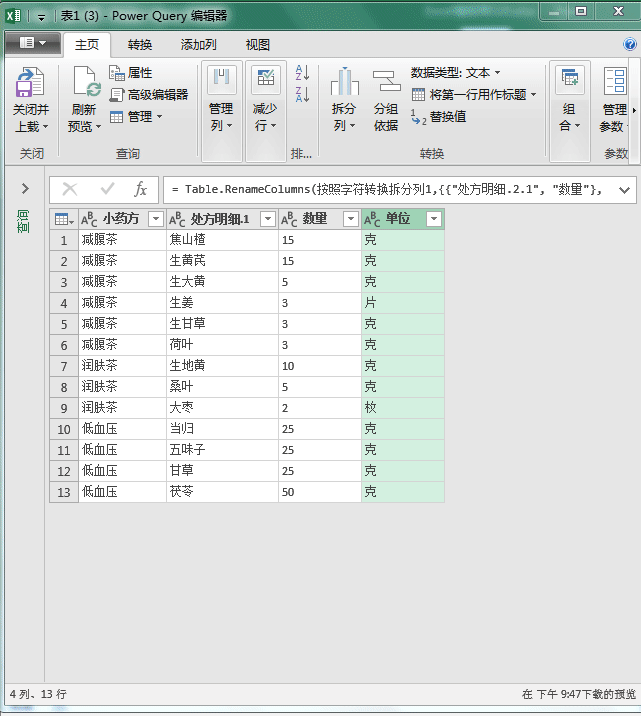The width and height of the screenshot is (641, 716).
Task: Switch to the View (视图) tab
Action: coord(257,45)
